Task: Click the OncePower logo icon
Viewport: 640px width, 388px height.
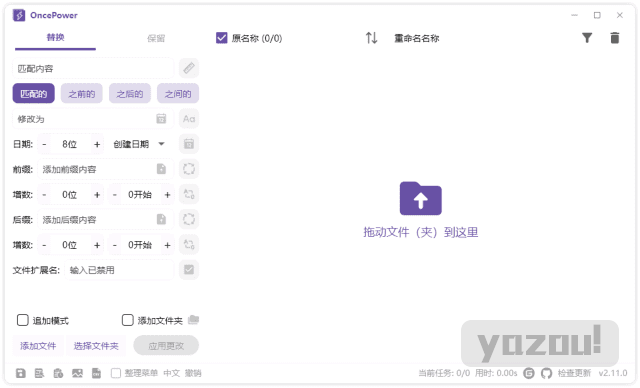Action: click(x=19, y=16)
